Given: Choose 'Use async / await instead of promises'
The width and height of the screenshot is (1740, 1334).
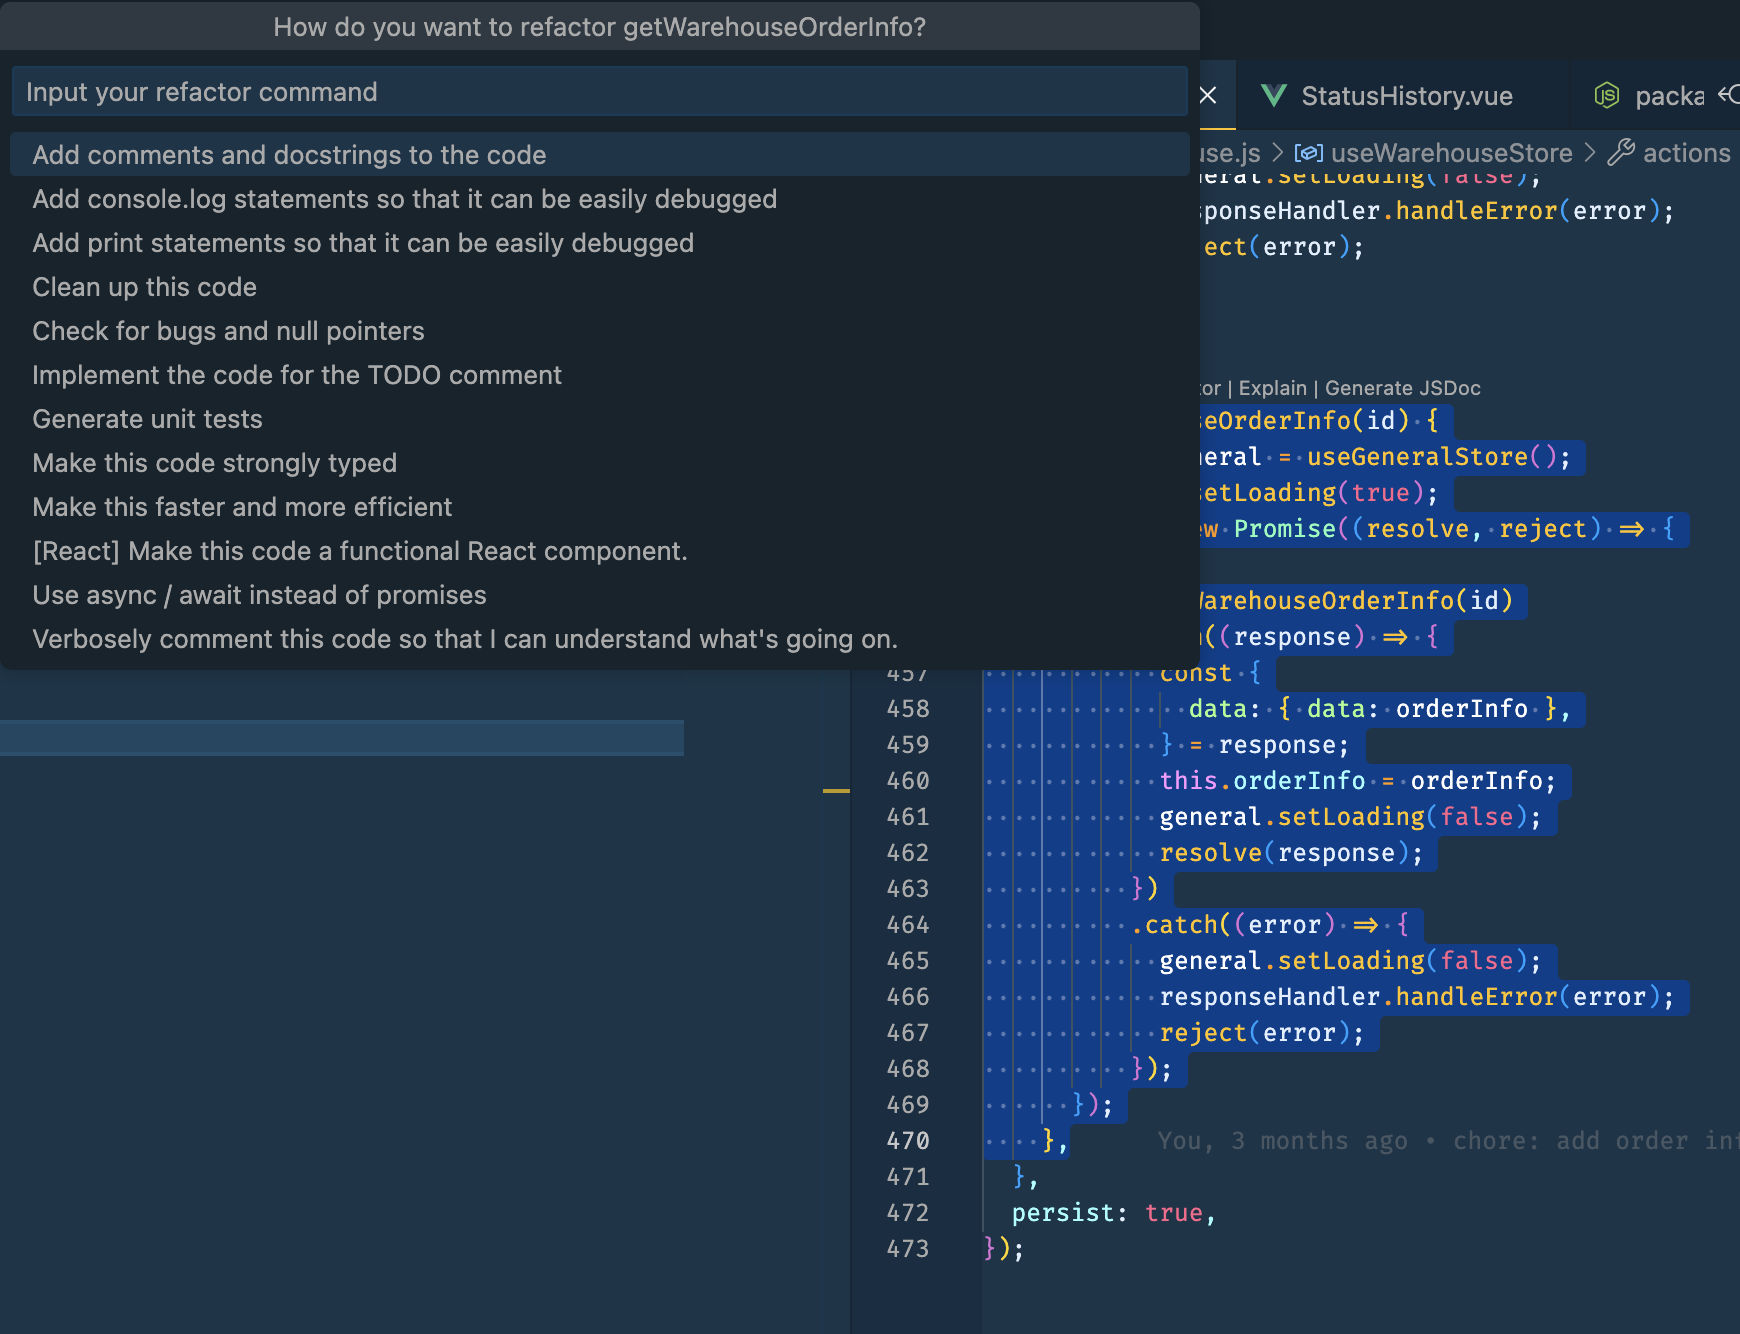Looking at the screenshot, I should coord(599,595).
